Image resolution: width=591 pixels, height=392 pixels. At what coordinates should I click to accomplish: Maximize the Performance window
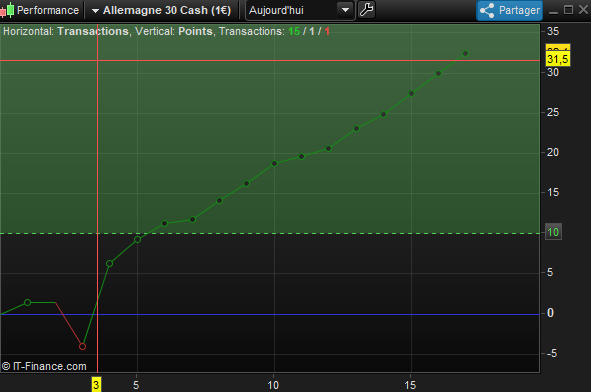coord(568,10)
